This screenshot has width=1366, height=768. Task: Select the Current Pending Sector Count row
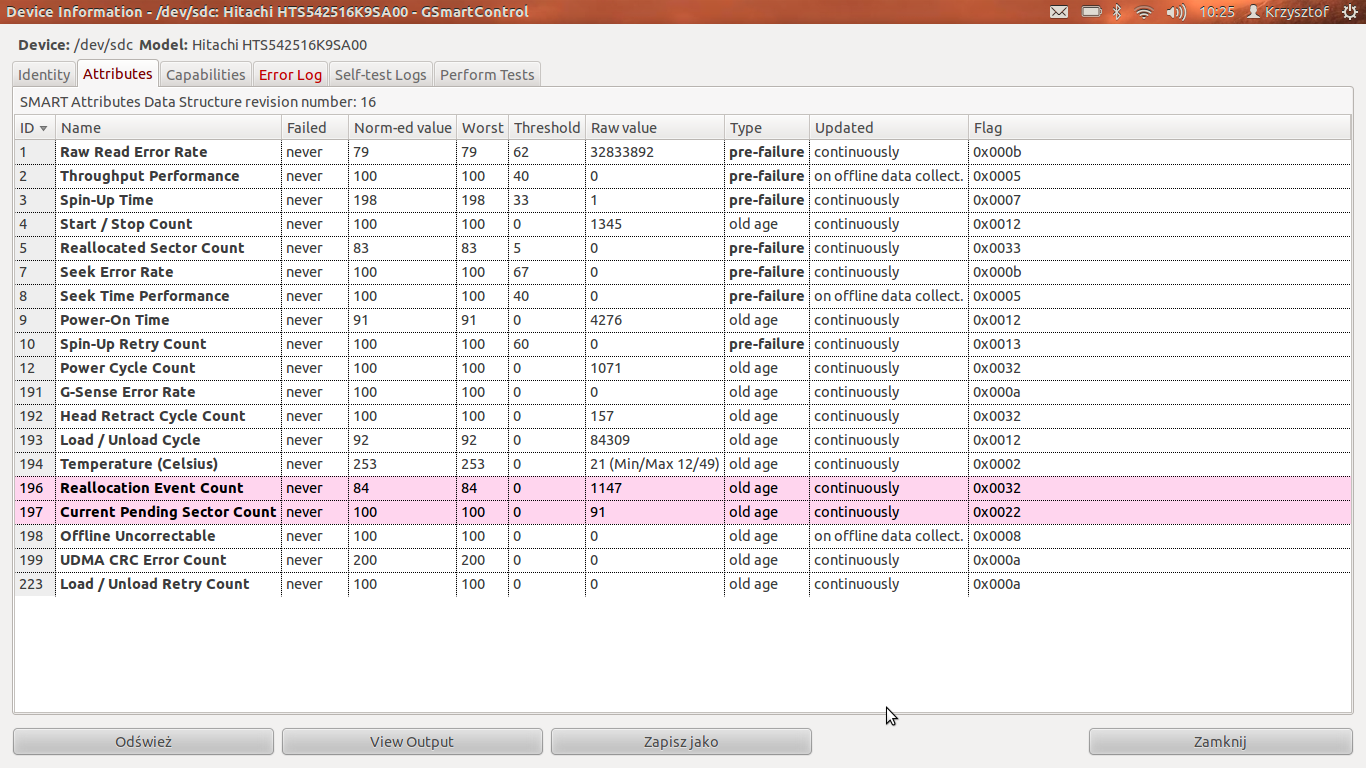click(x=683, y=512)
